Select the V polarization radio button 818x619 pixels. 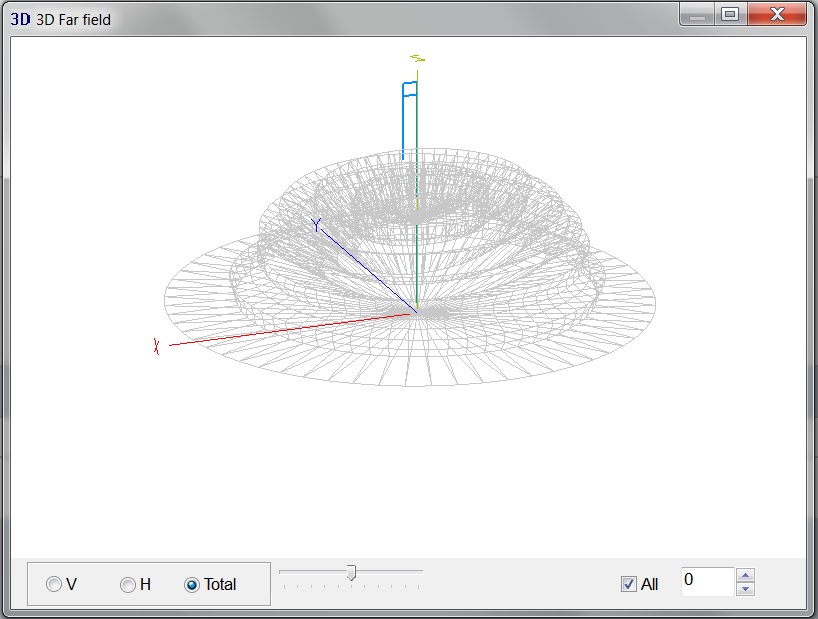(x=54, y=584)
